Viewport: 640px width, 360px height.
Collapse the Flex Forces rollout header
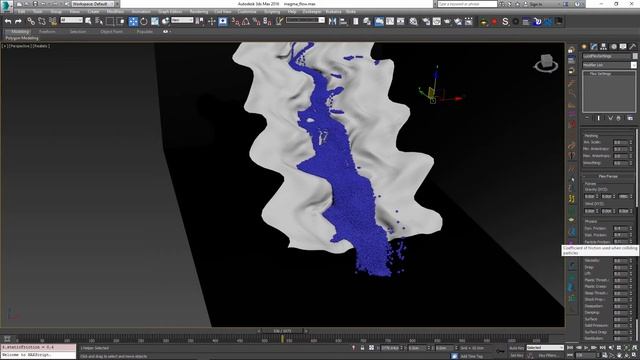coord(608,176)
